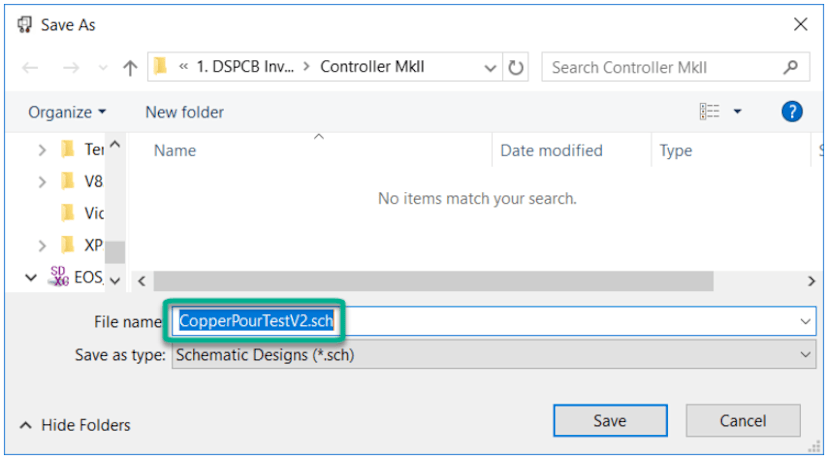Sort by the Name column header

(175, 151)
